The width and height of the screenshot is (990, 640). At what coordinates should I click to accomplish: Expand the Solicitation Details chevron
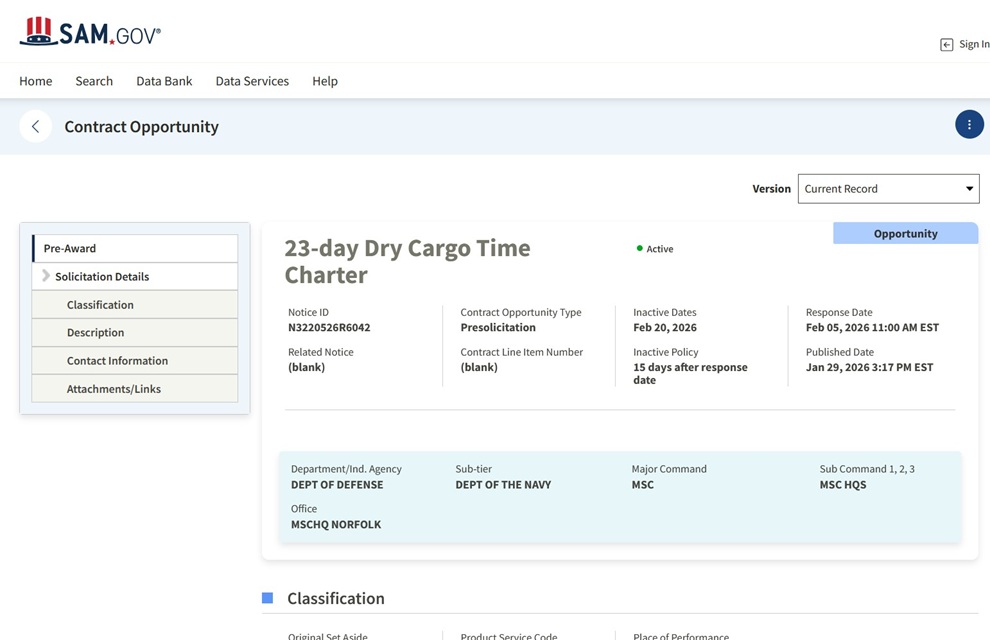click(46, 276)
